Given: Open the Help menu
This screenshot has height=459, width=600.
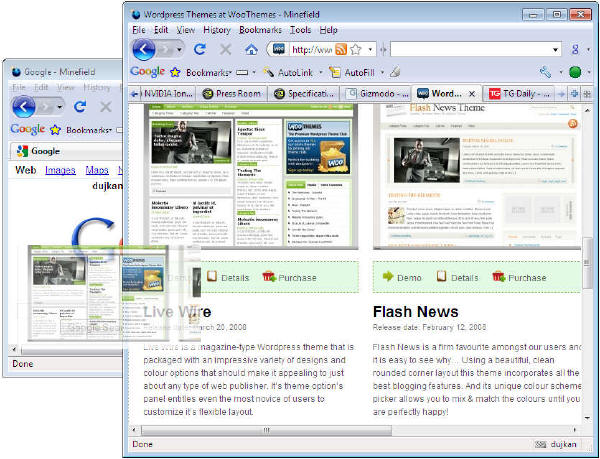Looking at the screenshot, I should click(x=328, y=30).
